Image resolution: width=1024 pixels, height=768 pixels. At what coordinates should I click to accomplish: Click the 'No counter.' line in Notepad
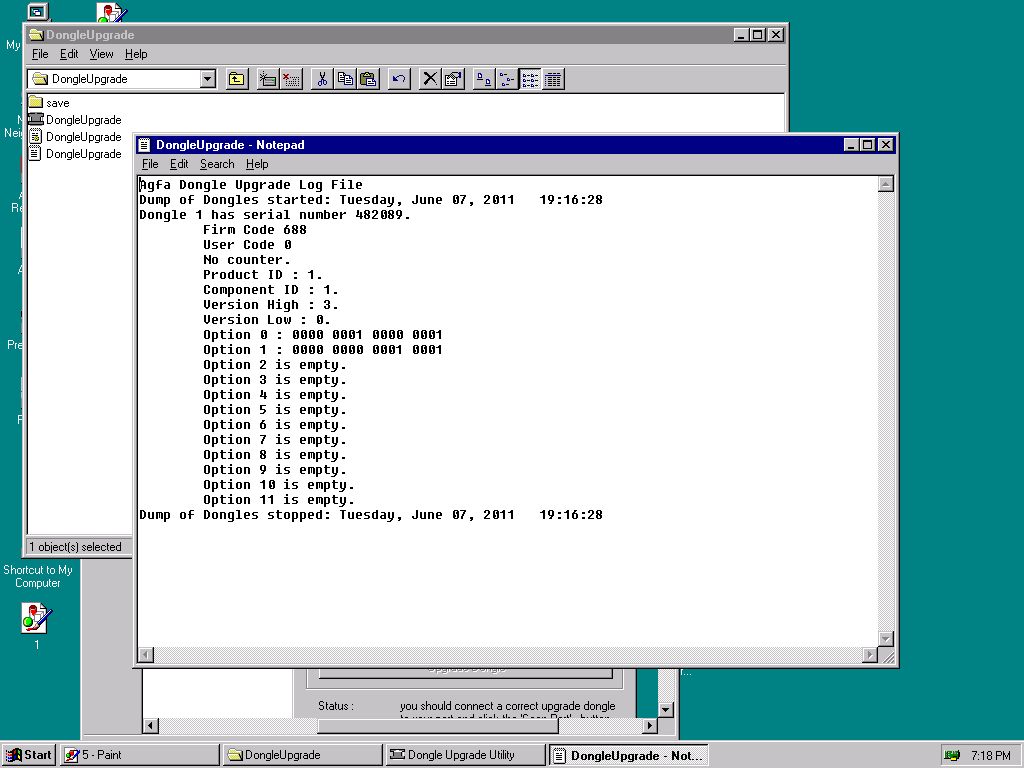pyautogui.click(x=247, y=260)
